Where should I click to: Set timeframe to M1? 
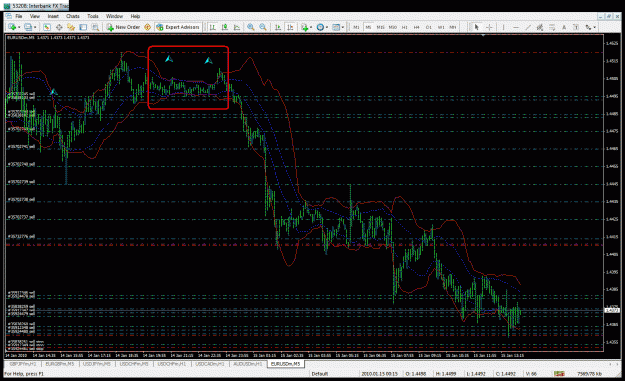pyautogui.click(x=356, y=27)
